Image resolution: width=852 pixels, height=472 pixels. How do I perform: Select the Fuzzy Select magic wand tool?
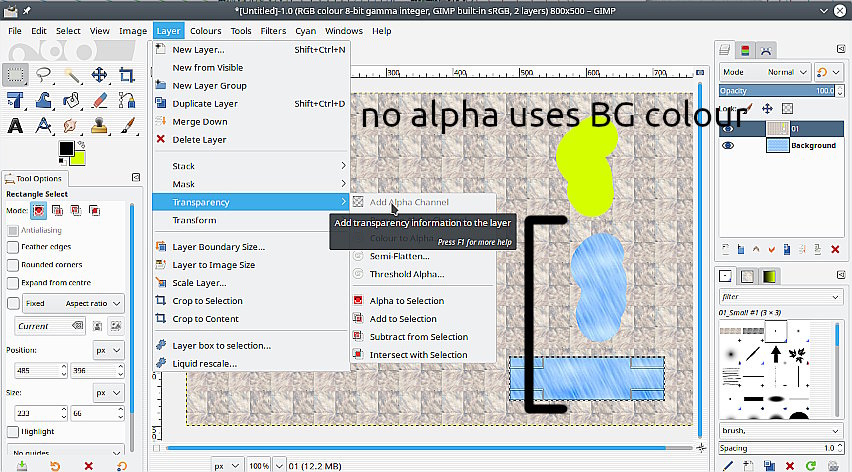tap(71, 74)
